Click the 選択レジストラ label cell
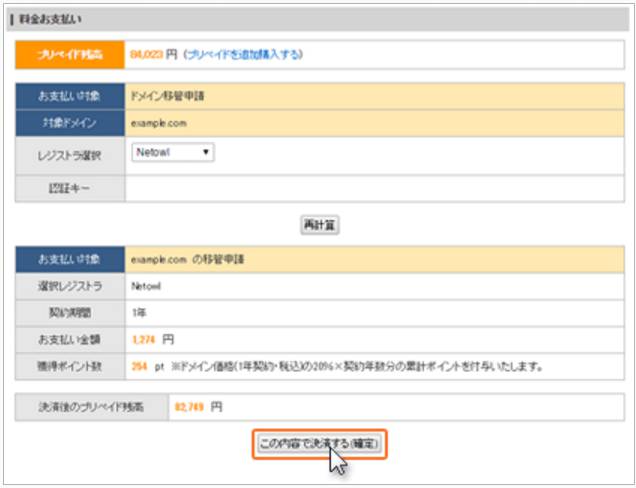The image size is (636, 488). click(x=70, y=286)
